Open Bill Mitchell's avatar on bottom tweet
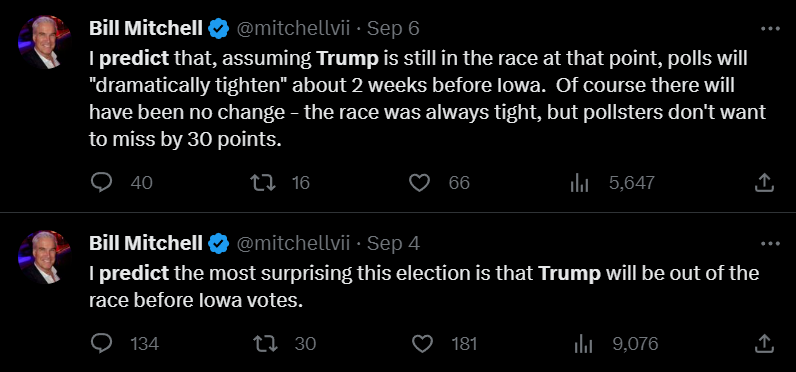Viewport: 796px width, 372px height. tap(44, 257)
